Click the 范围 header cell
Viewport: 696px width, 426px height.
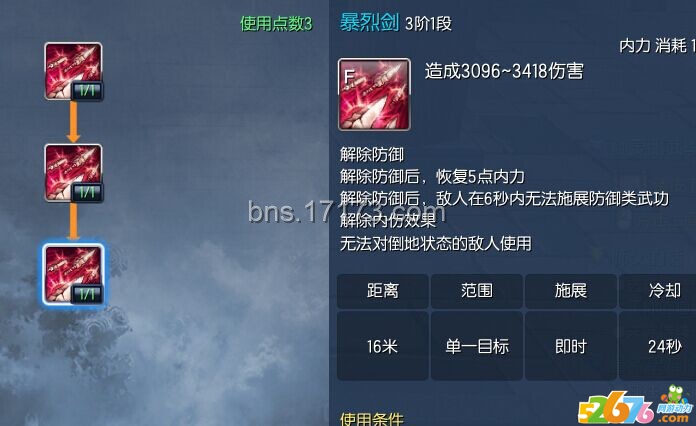(477, 291)
